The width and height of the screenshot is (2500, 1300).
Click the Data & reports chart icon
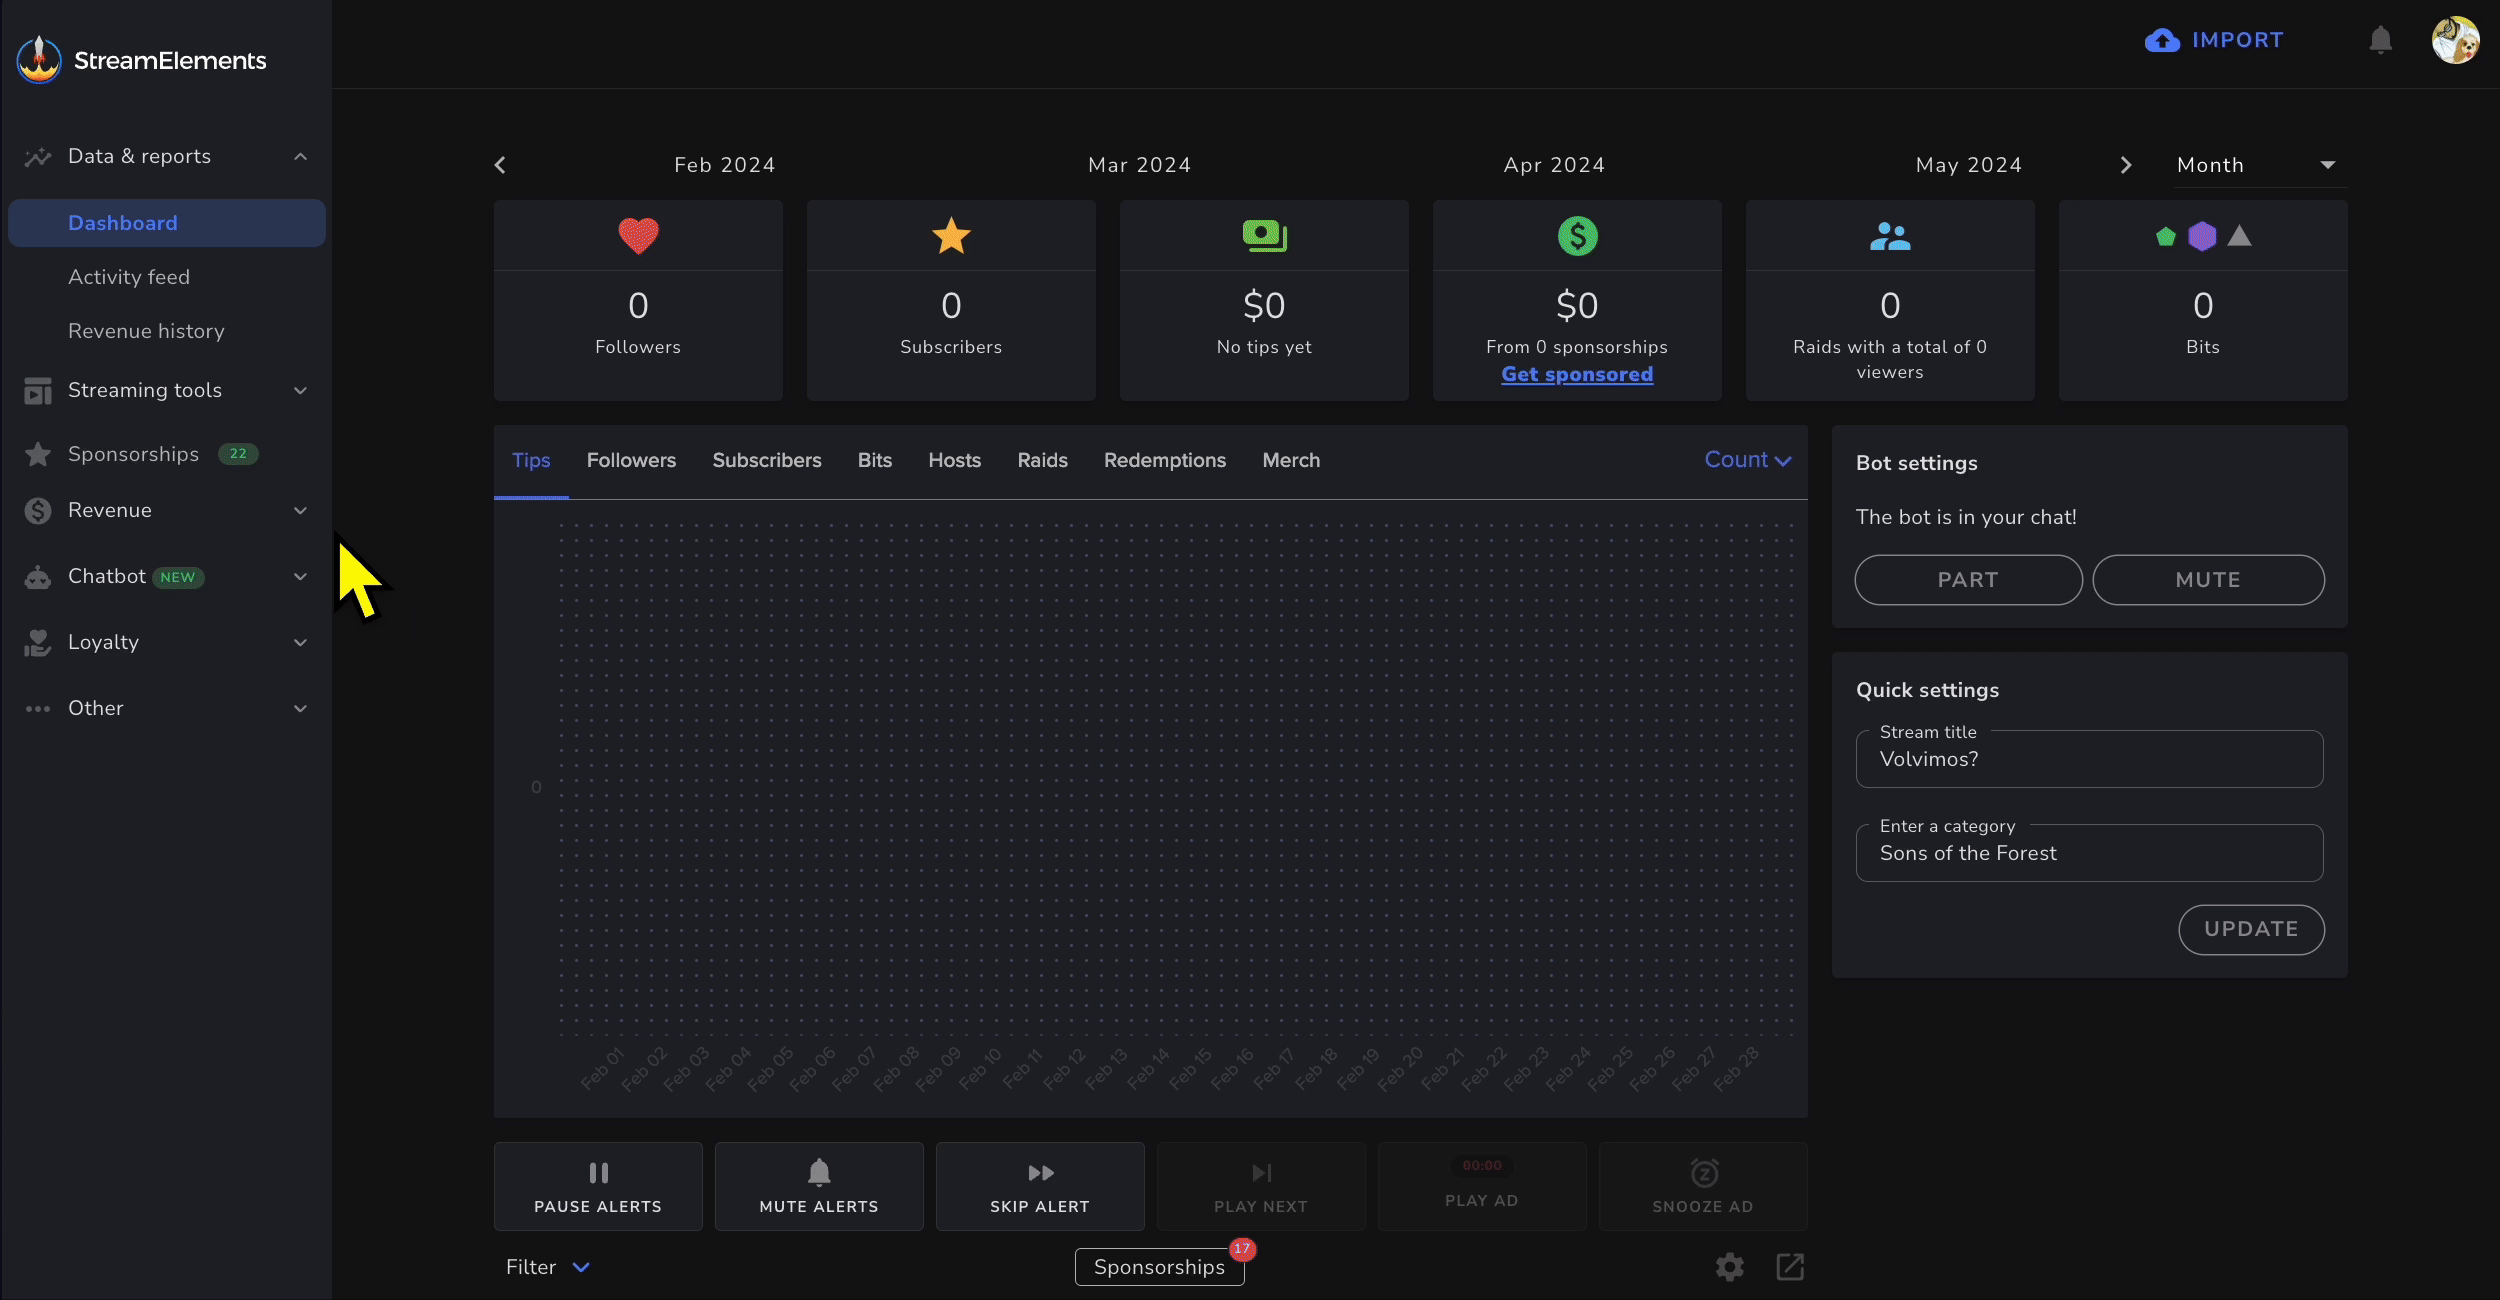(38, 157)
